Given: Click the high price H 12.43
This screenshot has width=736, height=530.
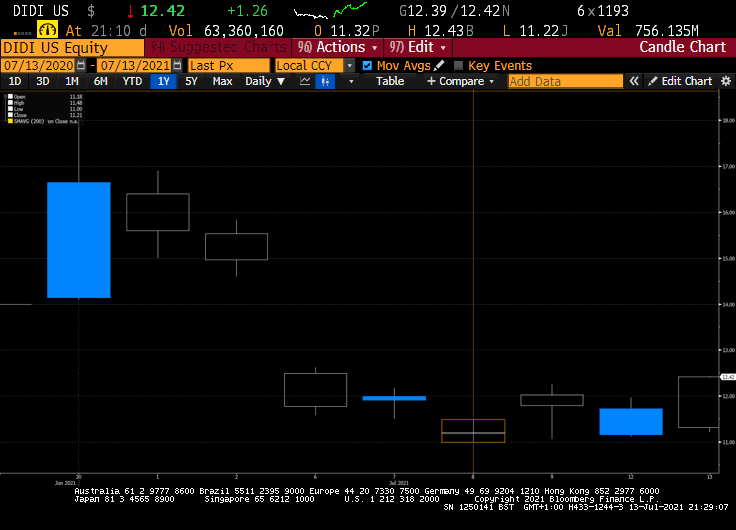Looking at the screenshot, I should (440, 31).
